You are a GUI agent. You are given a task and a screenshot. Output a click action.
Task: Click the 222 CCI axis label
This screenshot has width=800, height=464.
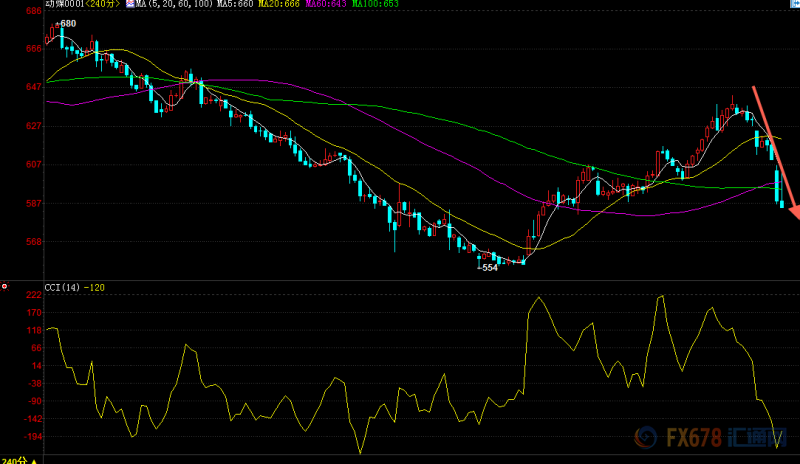click(x=34, y=295)
